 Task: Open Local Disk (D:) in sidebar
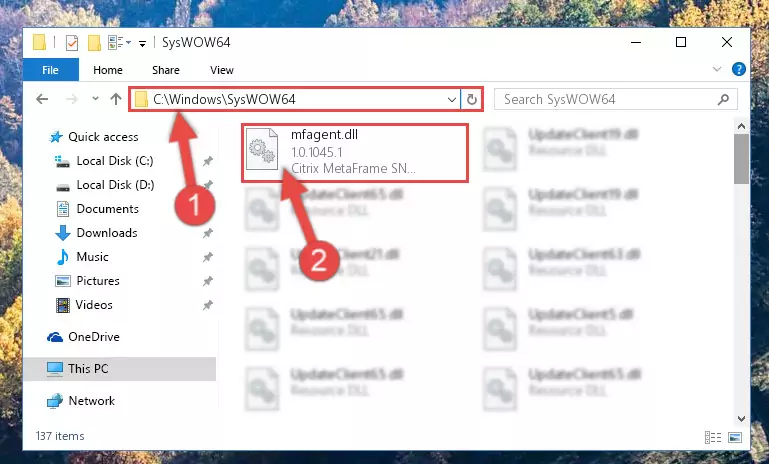(x=115, y=185)
